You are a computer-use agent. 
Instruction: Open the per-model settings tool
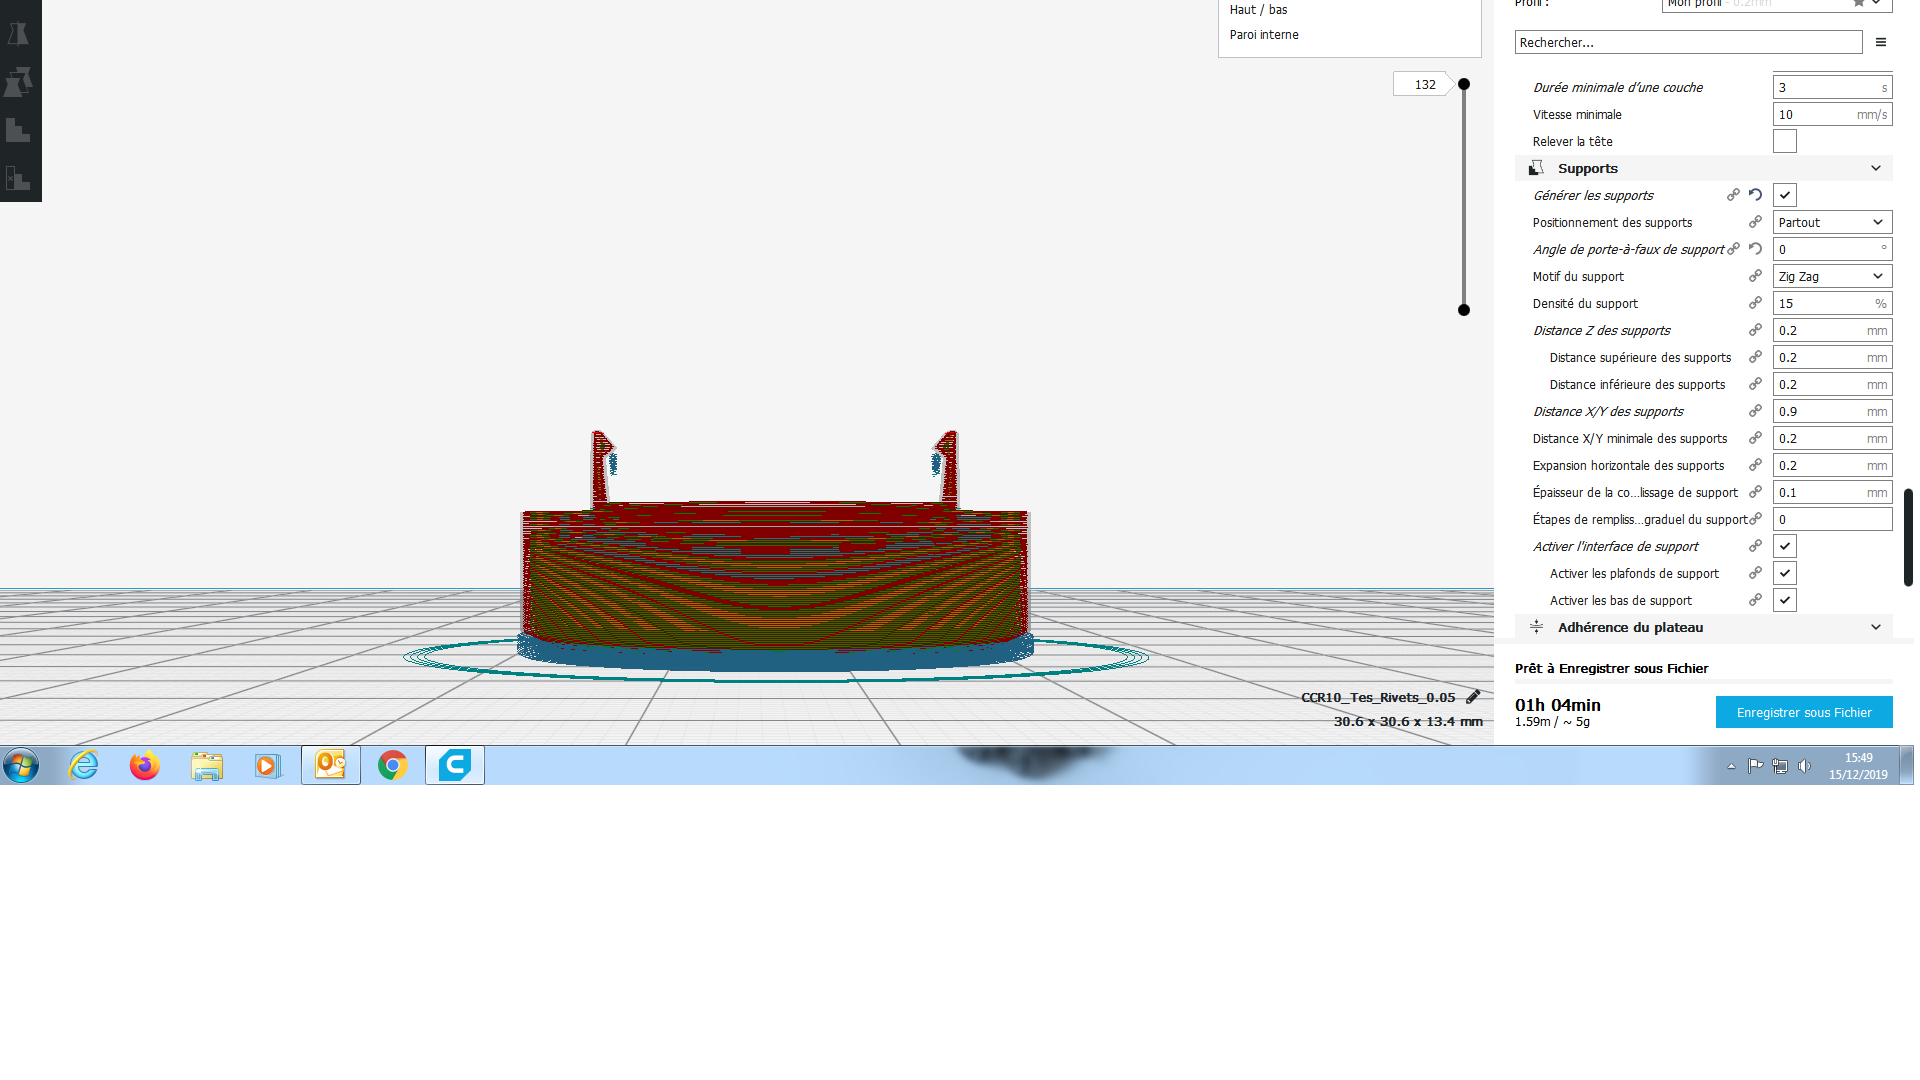pyautogui.click(x=18, y=82)
